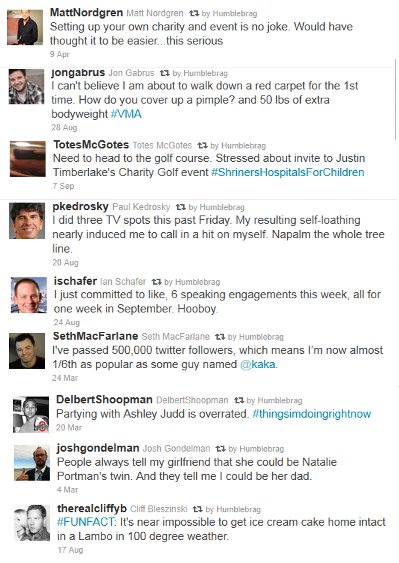Open SethMacFarlane's profile avatar
Viewport: 399px width, 563px height.
click(x=27, y=351)
